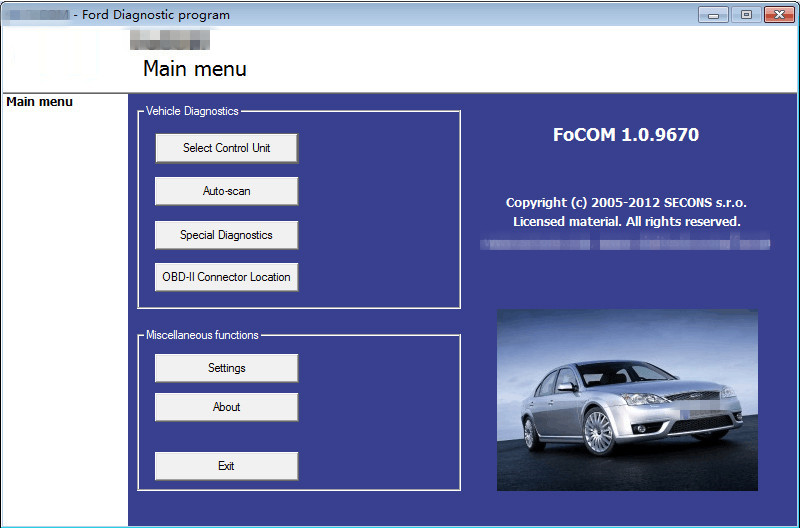The image size is (800, 528).
Task: Click the Vehicle Diagnostics group label
Action: (x=192, y=111)
